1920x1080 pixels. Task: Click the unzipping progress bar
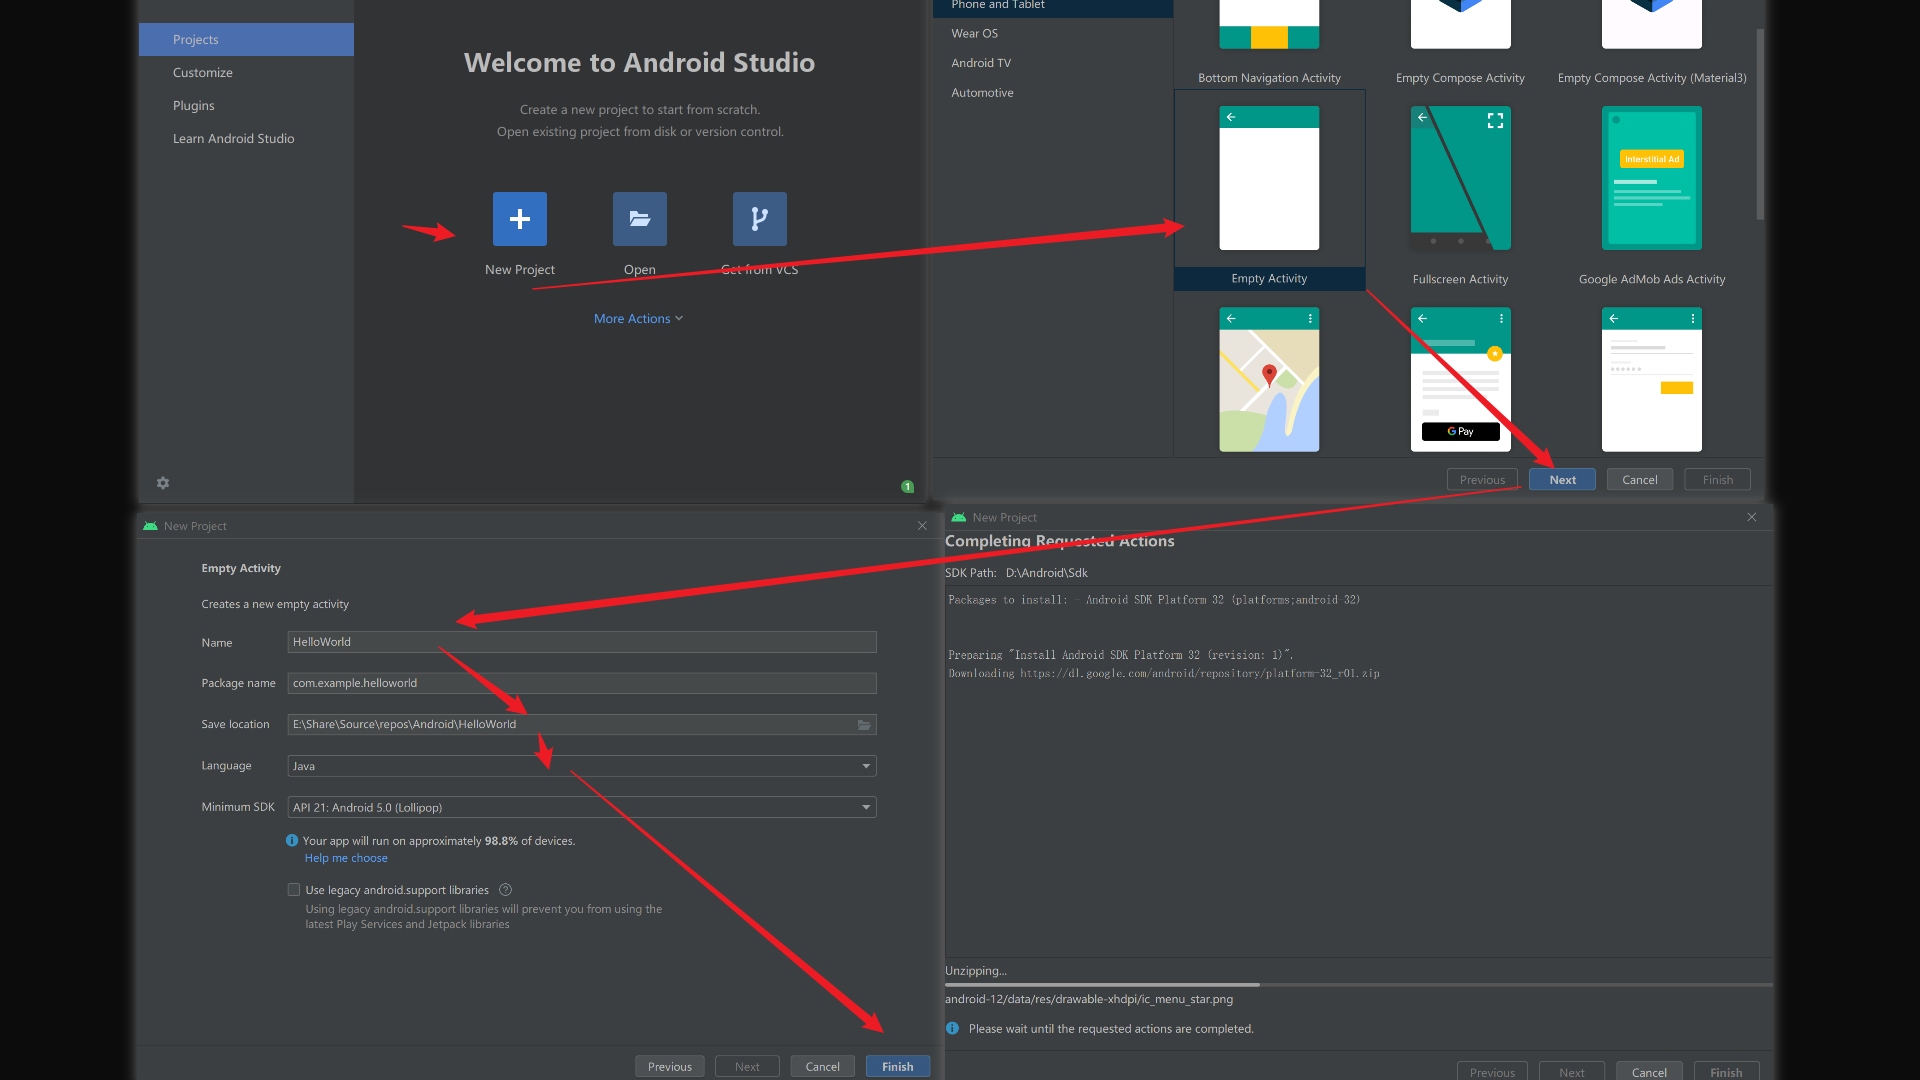coord(1358,985)
